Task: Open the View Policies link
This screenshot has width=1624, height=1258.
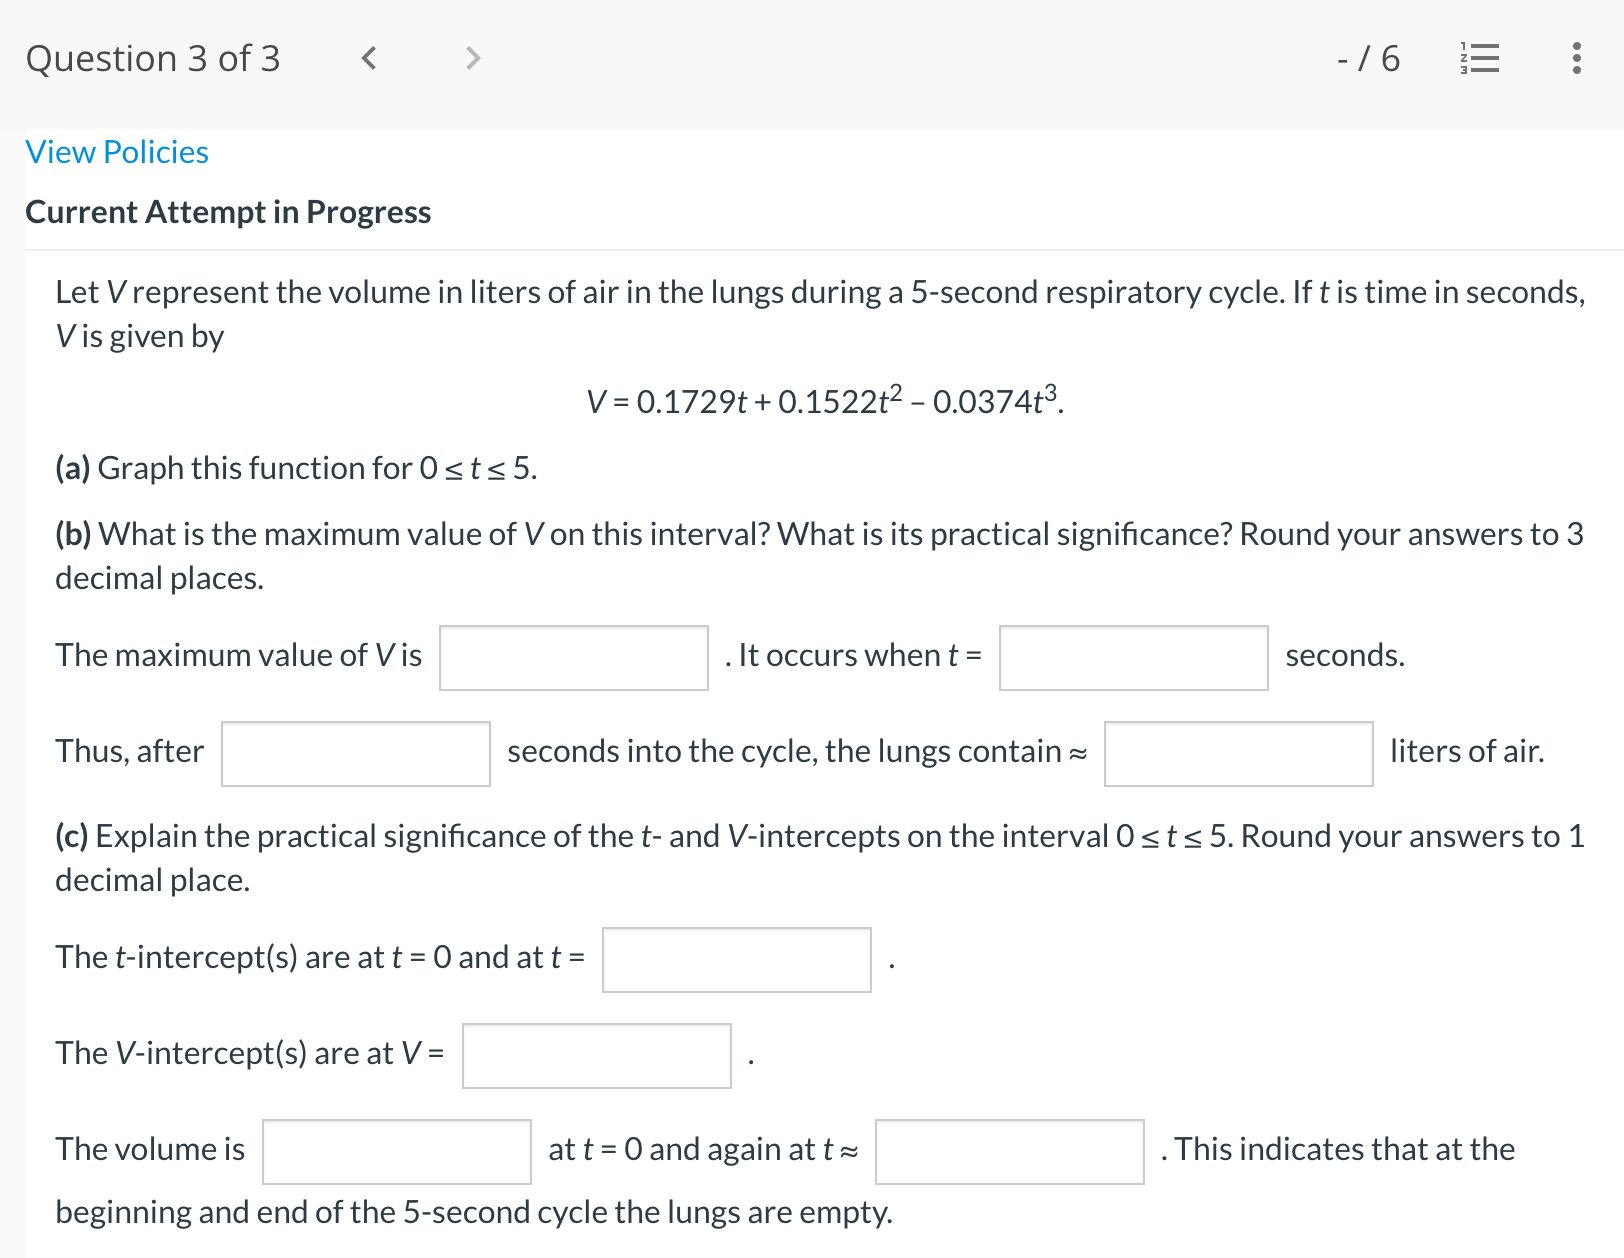Action: pyautogui.click(x=116, y=151)
